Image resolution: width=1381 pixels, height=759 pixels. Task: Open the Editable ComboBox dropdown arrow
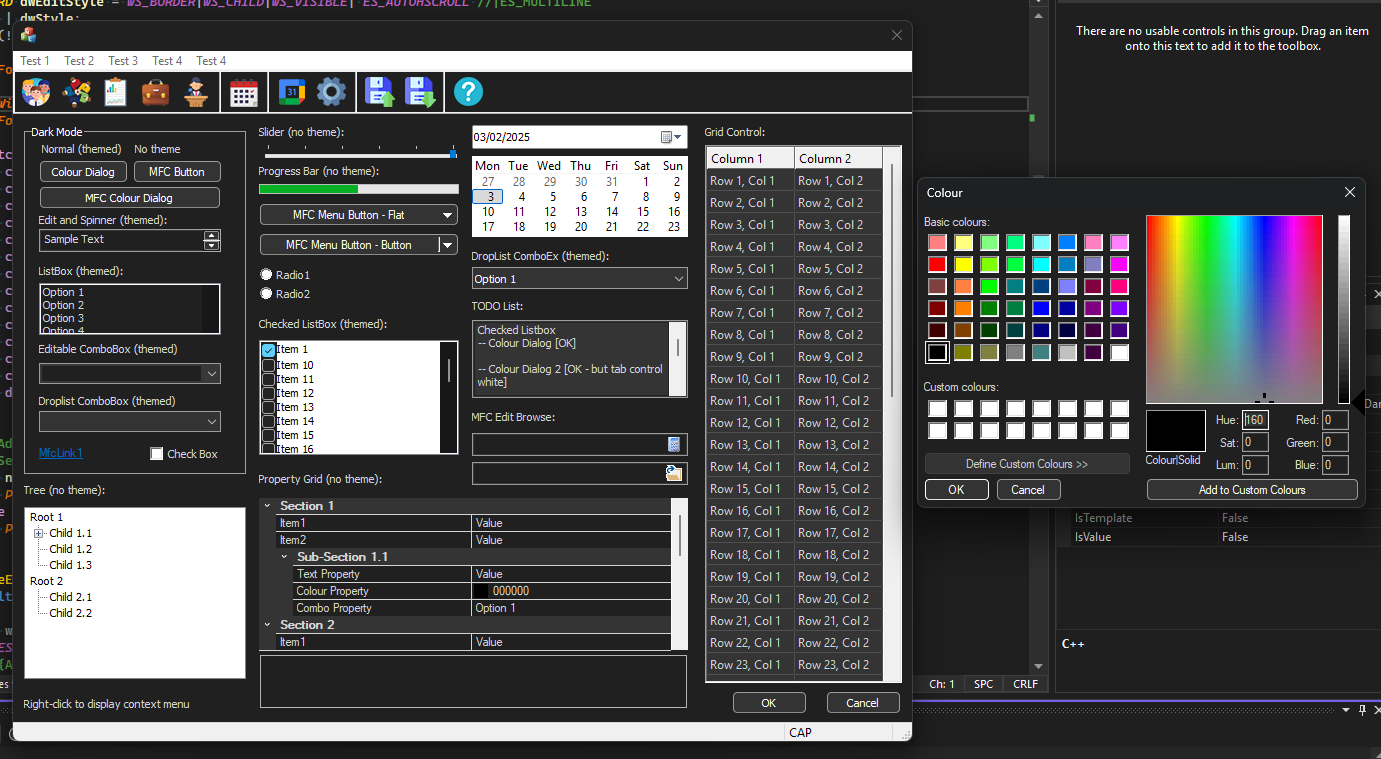point(211,373)
